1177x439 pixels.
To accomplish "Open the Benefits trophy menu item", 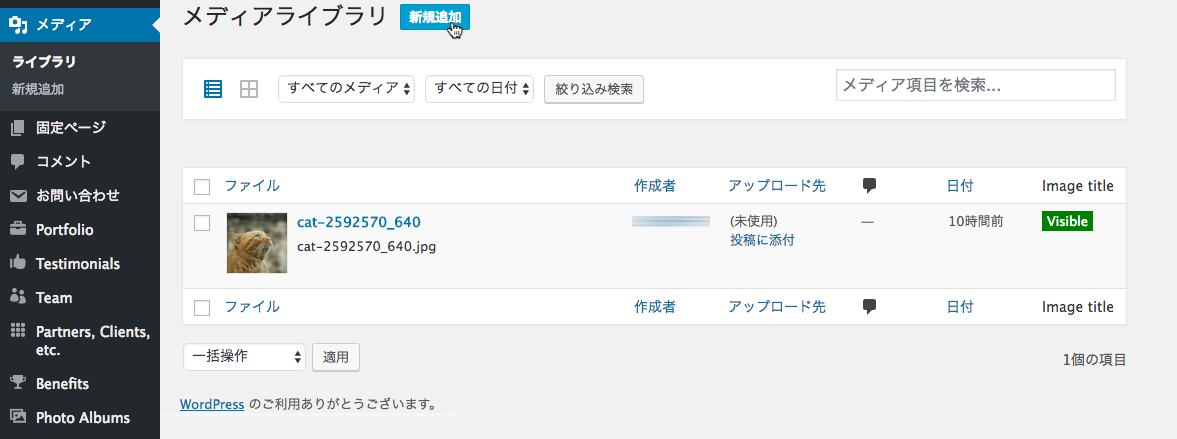I will [x=62, y=383].
